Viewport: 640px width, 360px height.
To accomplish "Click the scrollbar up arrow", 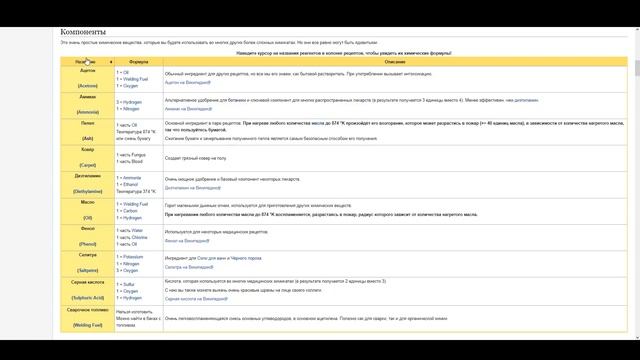I will click(x=637, y=30).
